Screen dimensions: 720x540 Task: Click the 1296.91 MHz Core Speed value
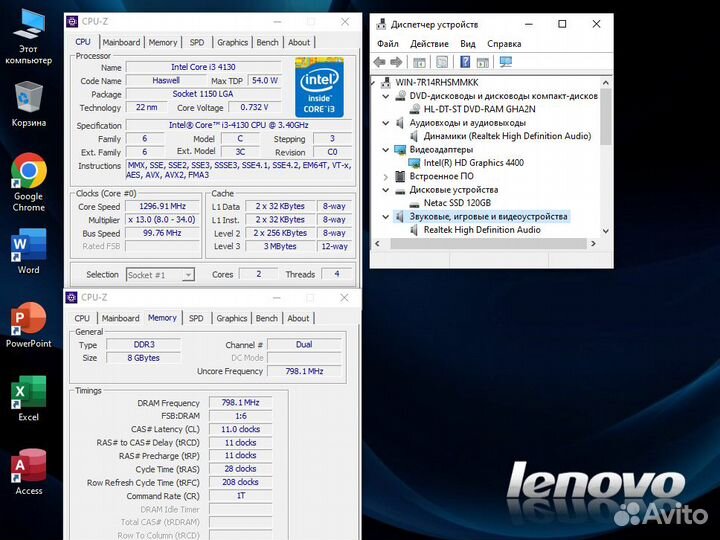tap(163, 207)
